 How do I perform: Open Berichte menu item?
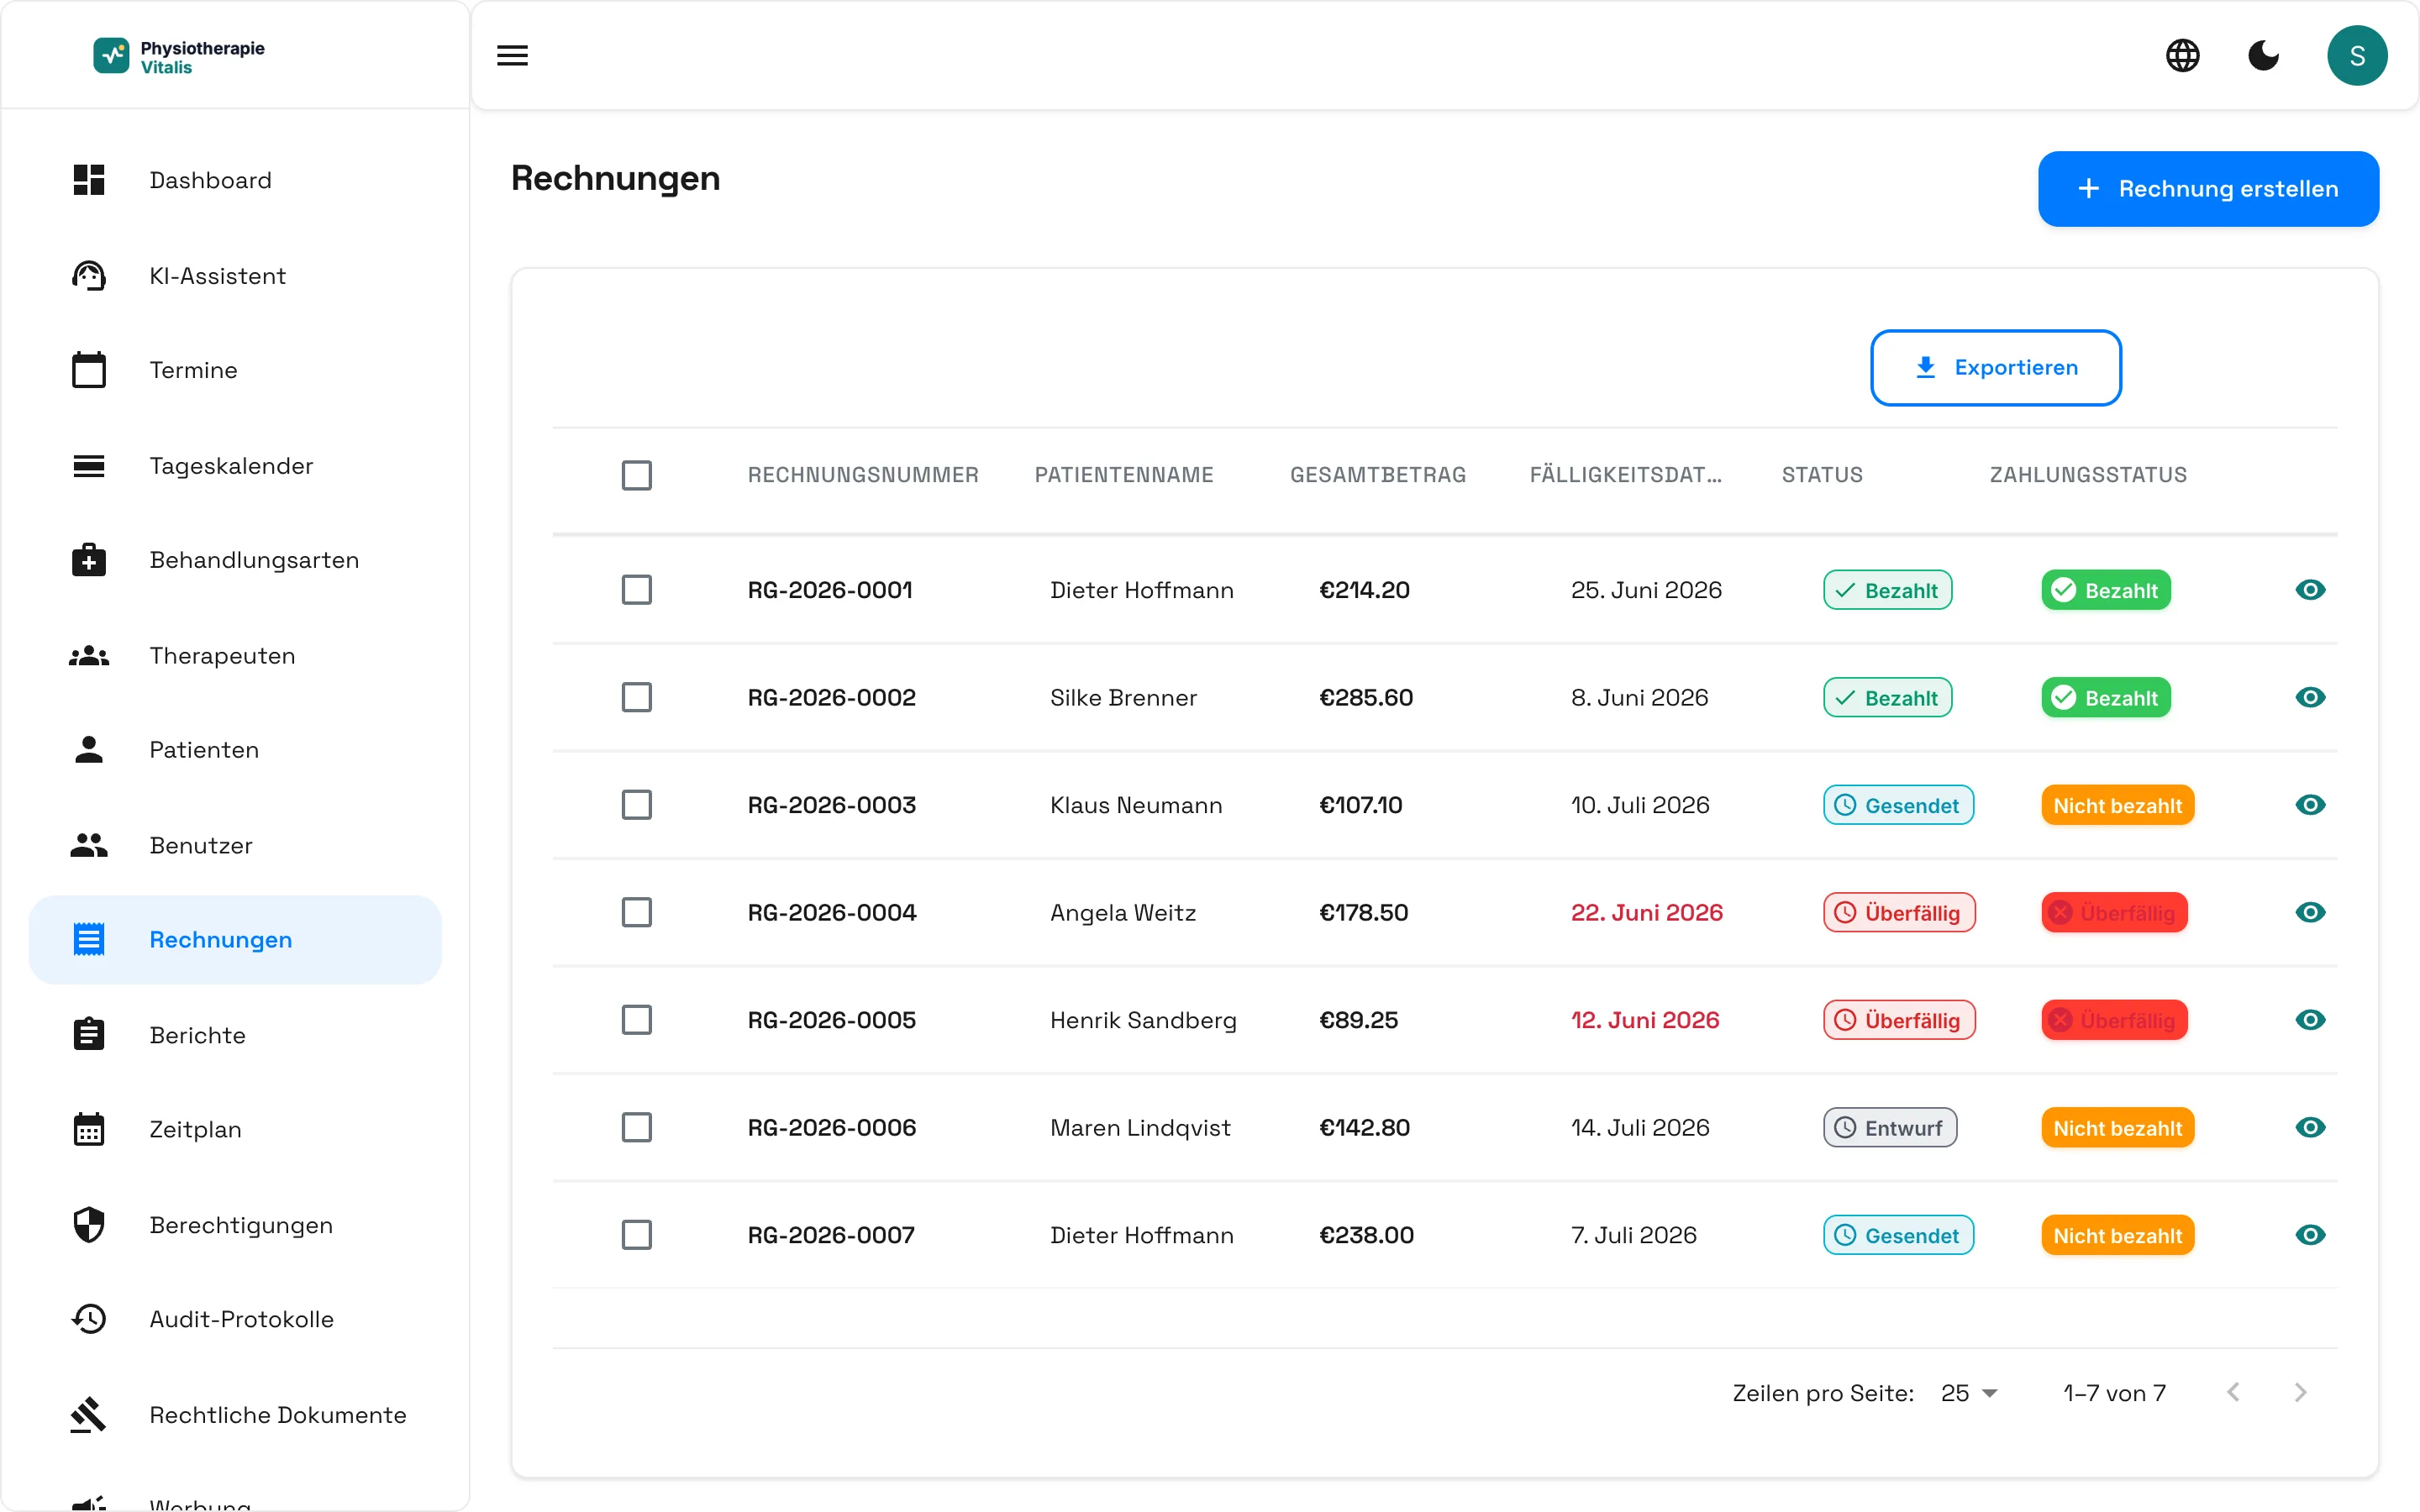click(235, 1035)
